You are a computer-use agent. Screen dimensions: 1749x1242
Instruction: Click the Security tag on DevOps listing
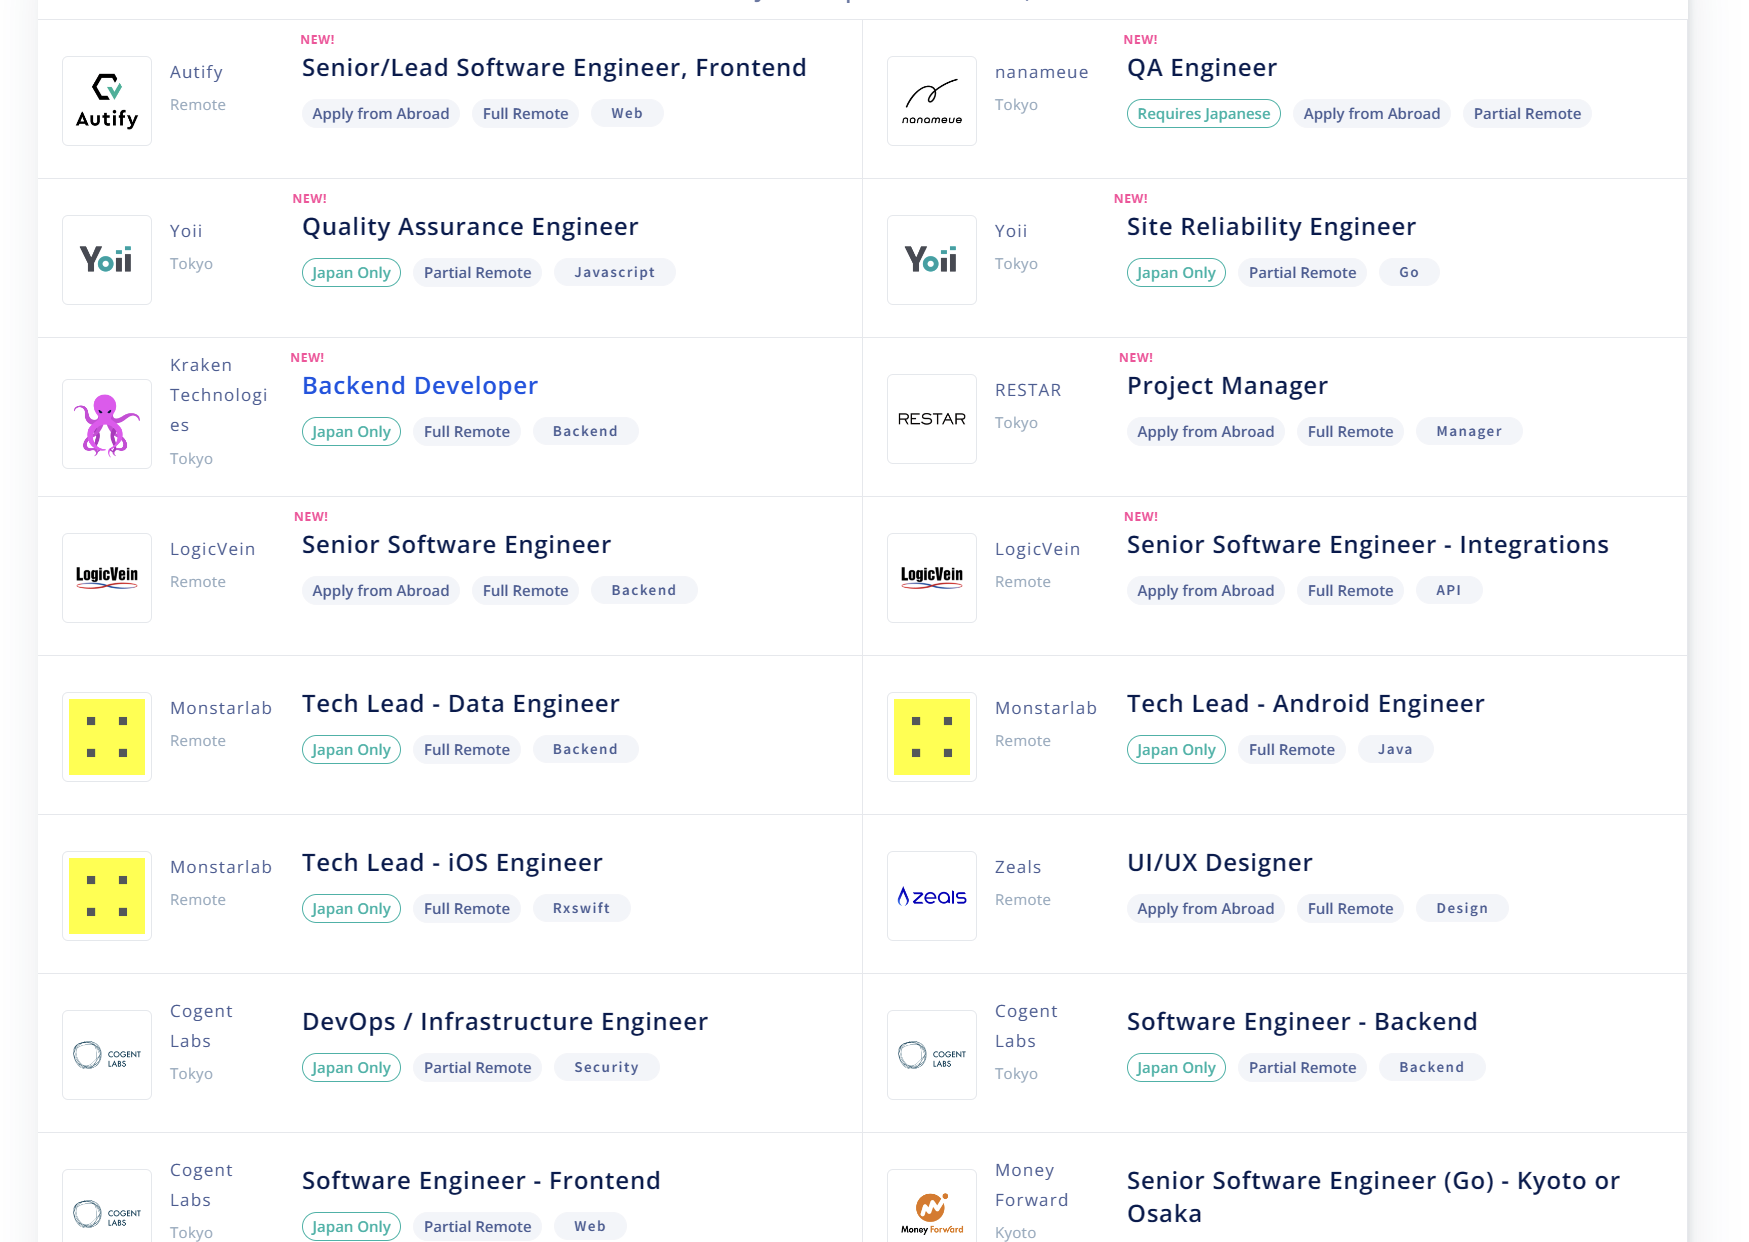pos(606,1068)
